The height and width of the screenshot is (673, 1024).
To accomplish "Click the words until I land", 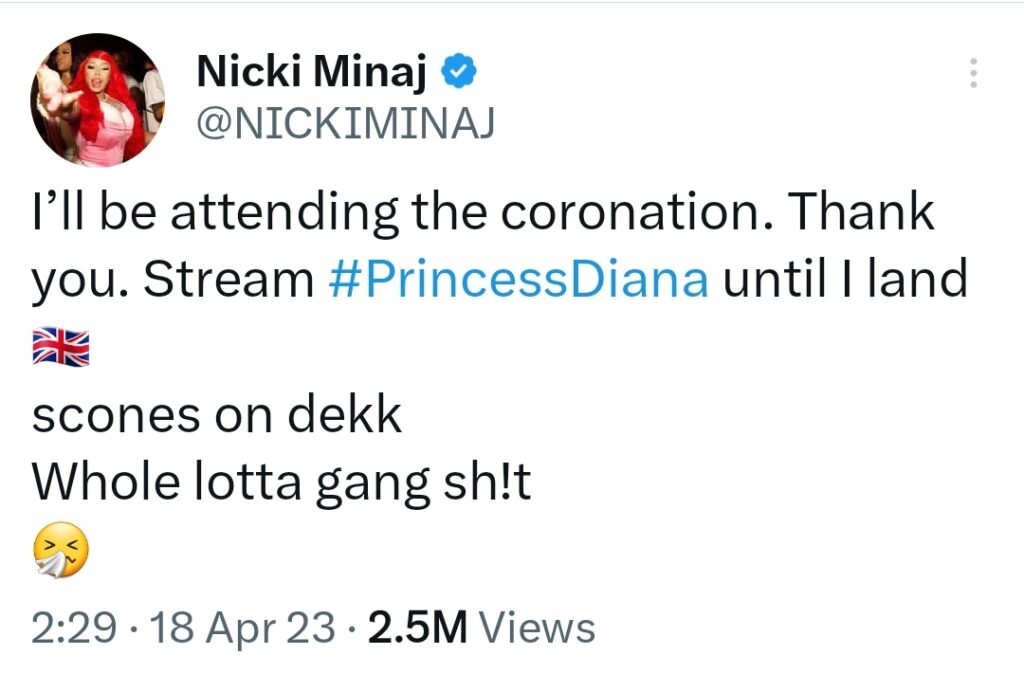I will point(845,281).
